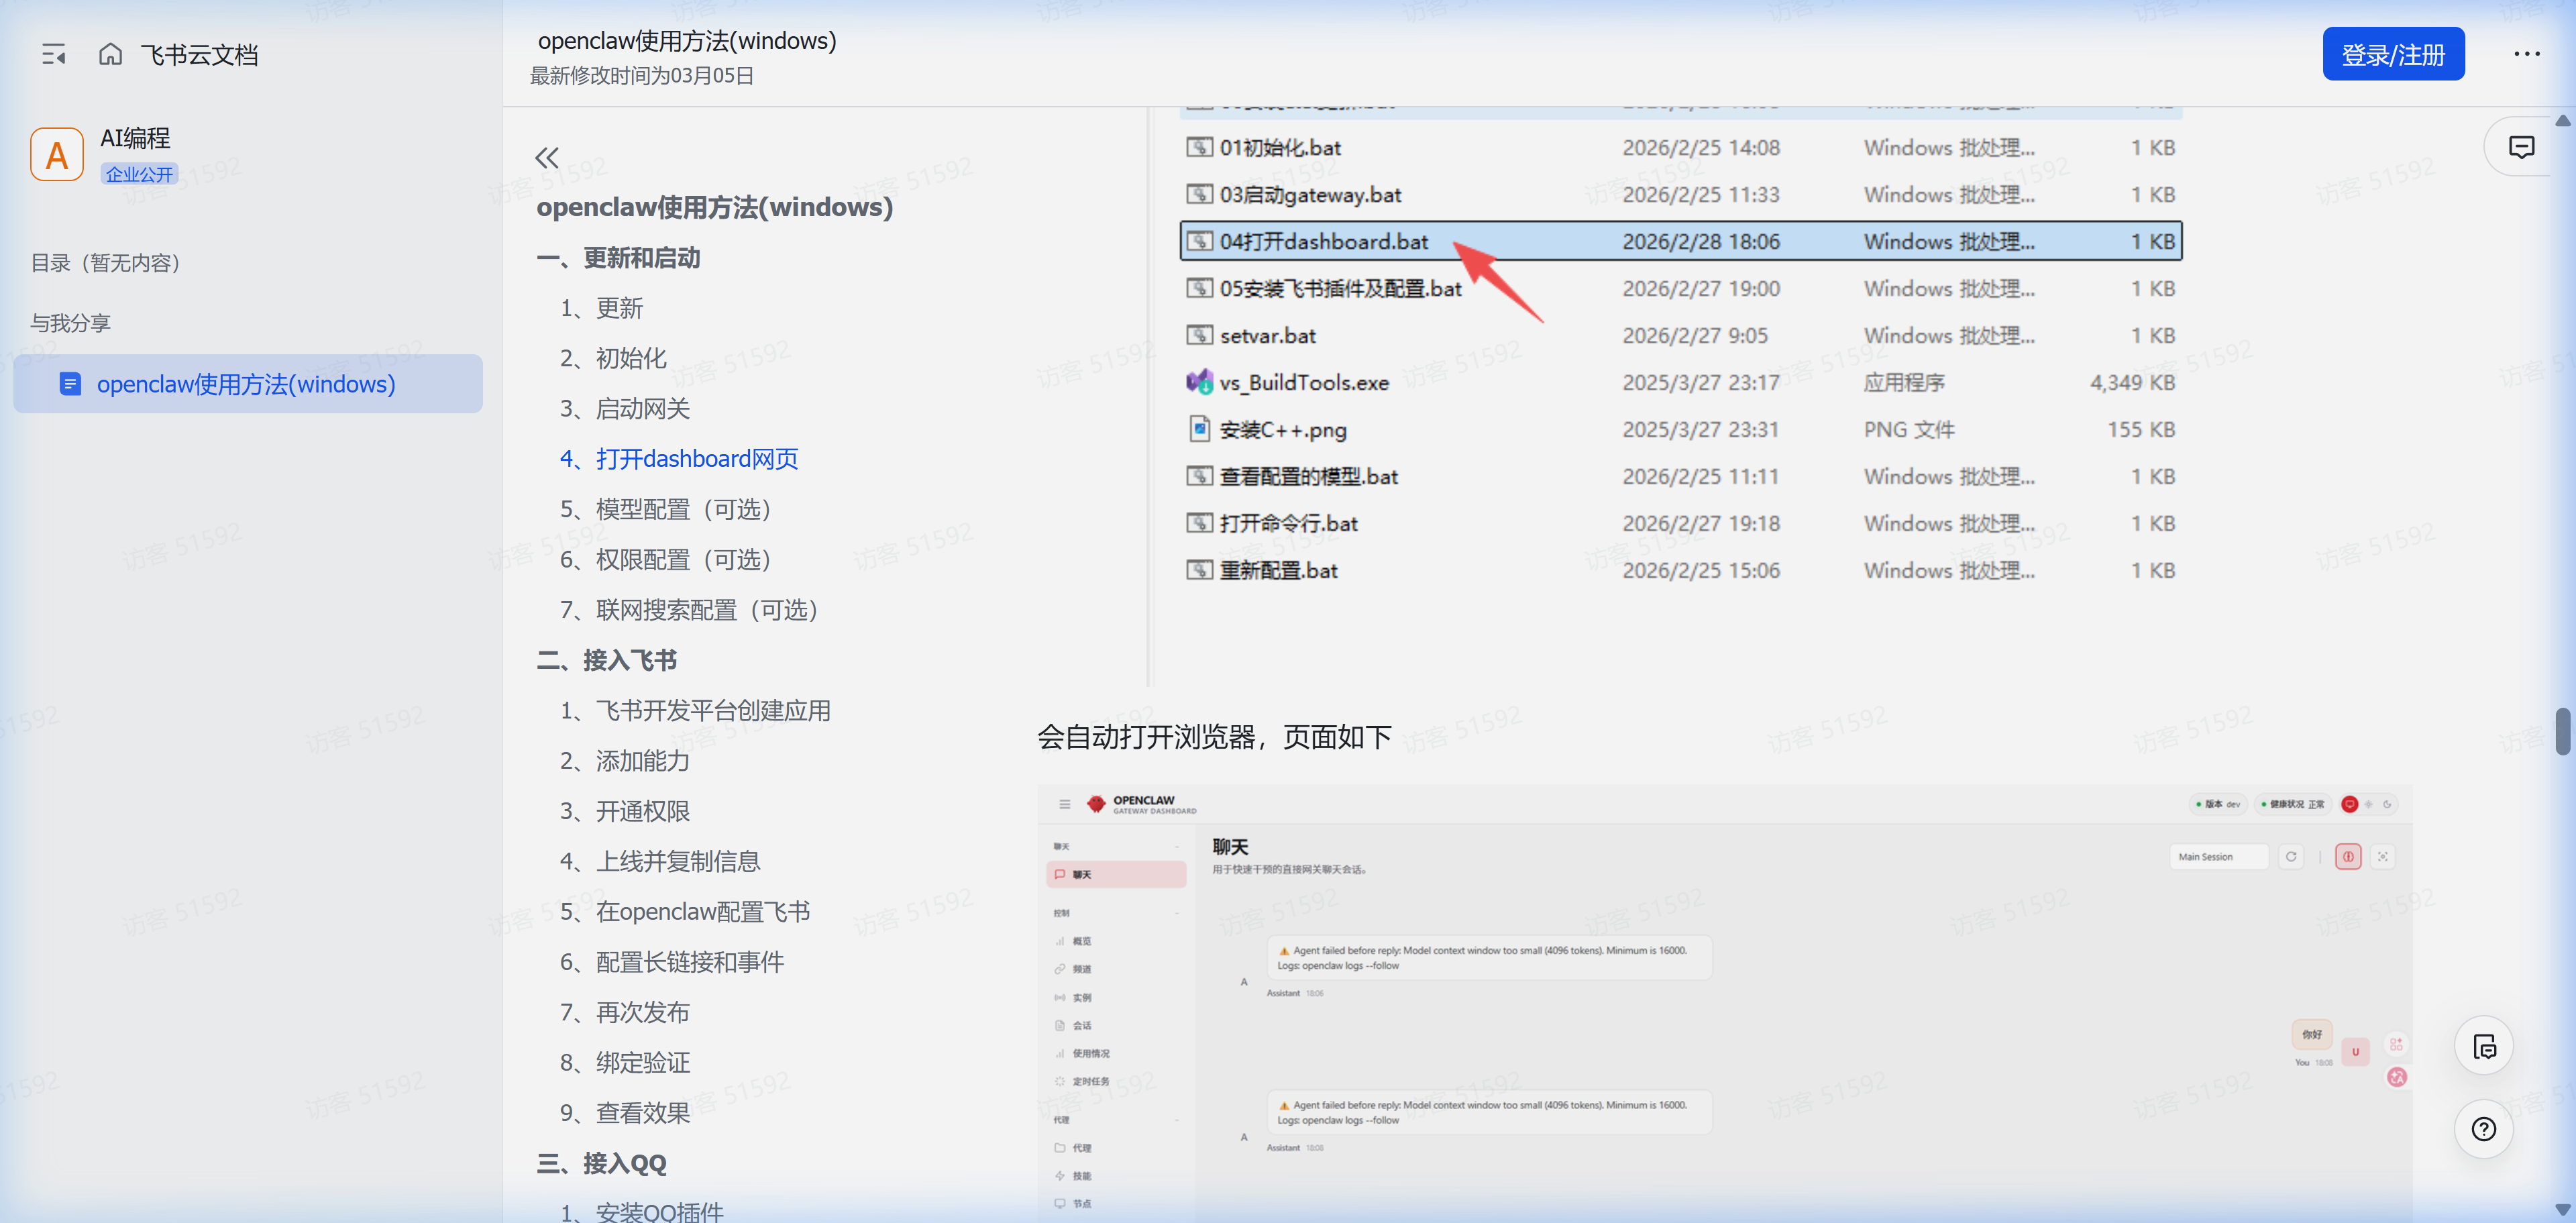
Task: Click the document icon beside openclaw使用方法
Action: [70, 384]
